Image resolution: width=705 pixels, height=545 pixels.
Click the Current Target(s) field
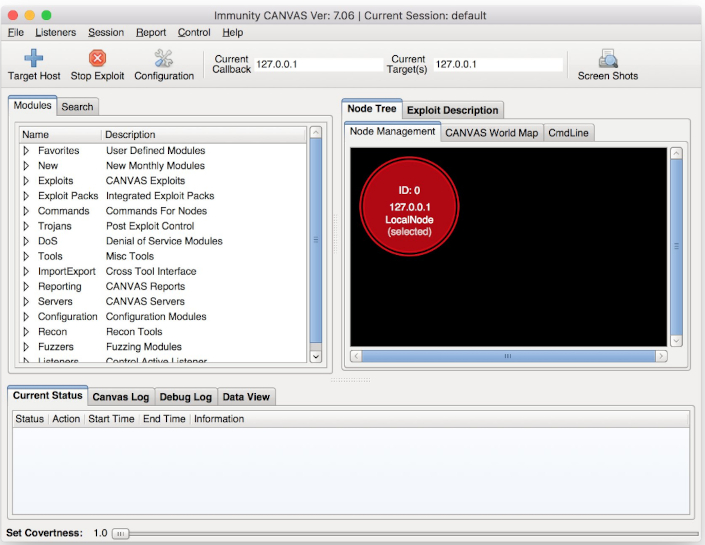pos(497,64)
